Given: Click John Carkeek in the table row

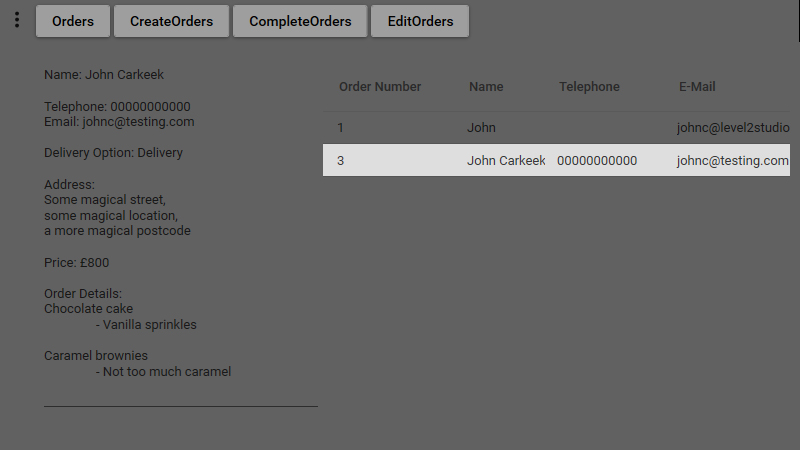Looking at the screenshot, I should (506, 161).
